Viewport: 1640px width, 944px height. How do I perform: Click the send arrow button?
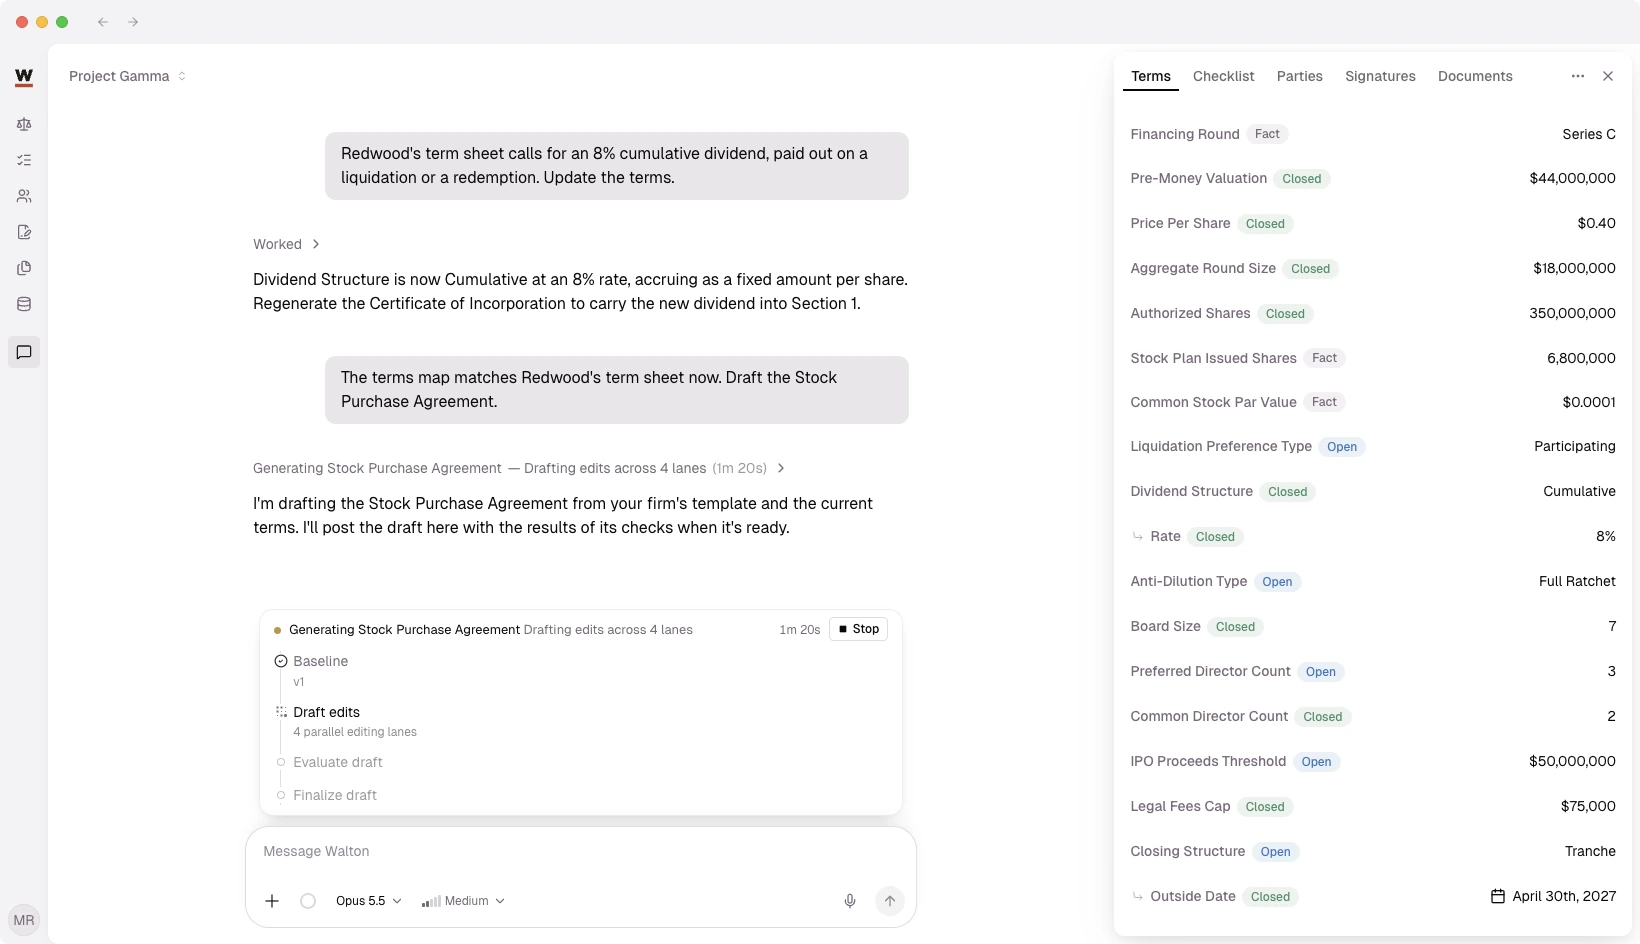(890, 901)
